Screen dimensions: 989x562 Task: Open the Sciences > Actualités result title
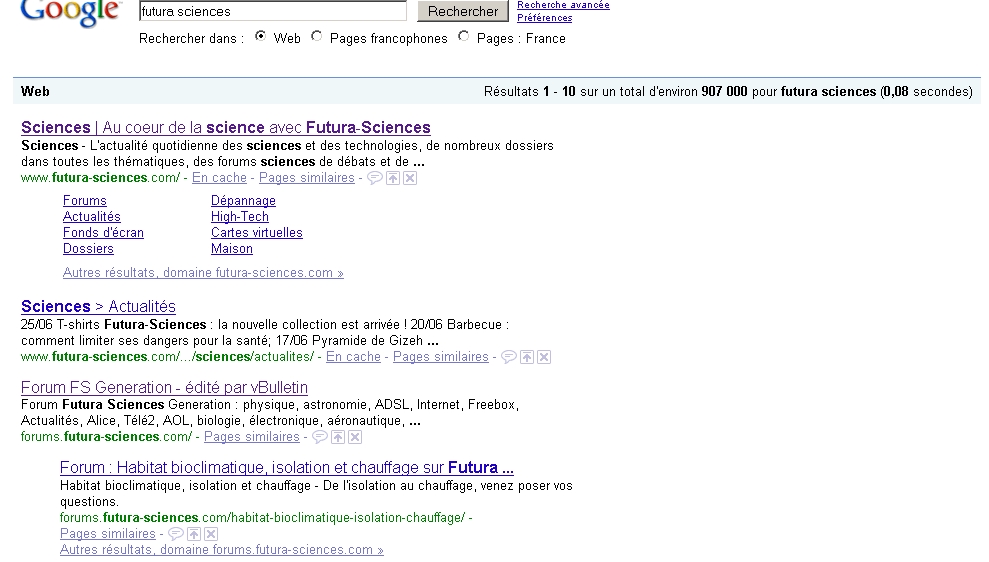(98, 307)
